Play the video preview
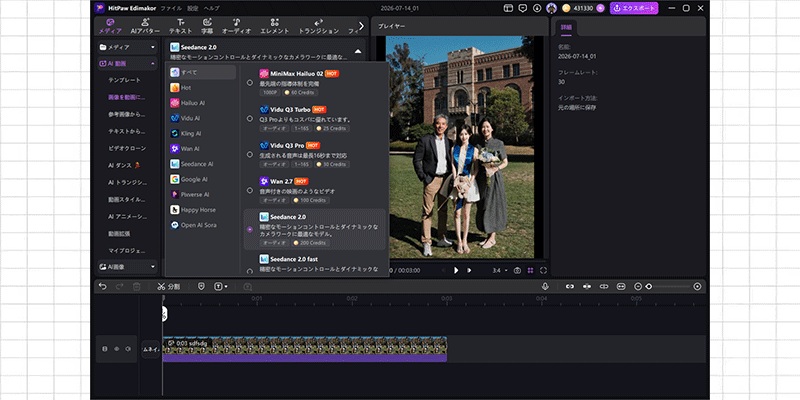 pyautogui.click(x=456, y=270)
